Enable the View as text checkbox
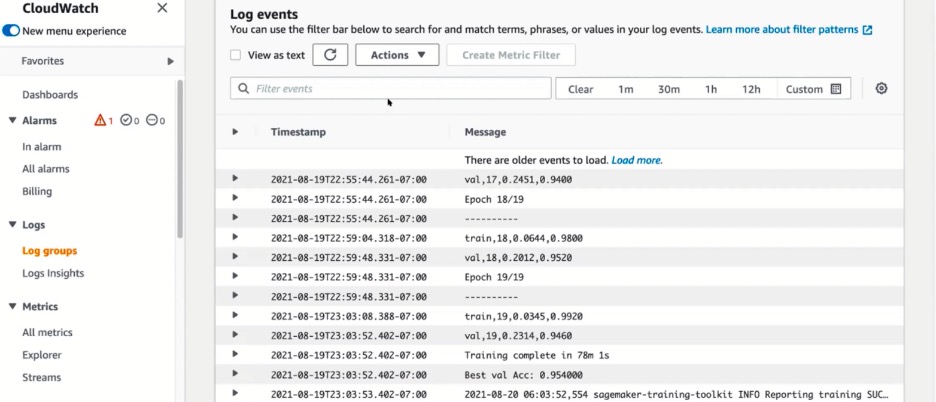The width and height of the screenshot is (936, 402). click(x=235, y=55)
